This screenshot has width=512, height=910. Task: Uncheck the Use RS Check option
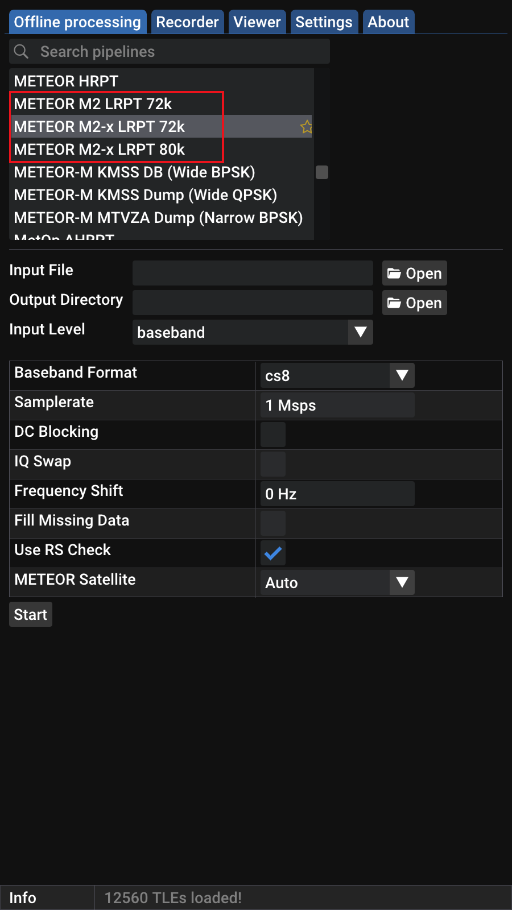(x=273, y=553)
